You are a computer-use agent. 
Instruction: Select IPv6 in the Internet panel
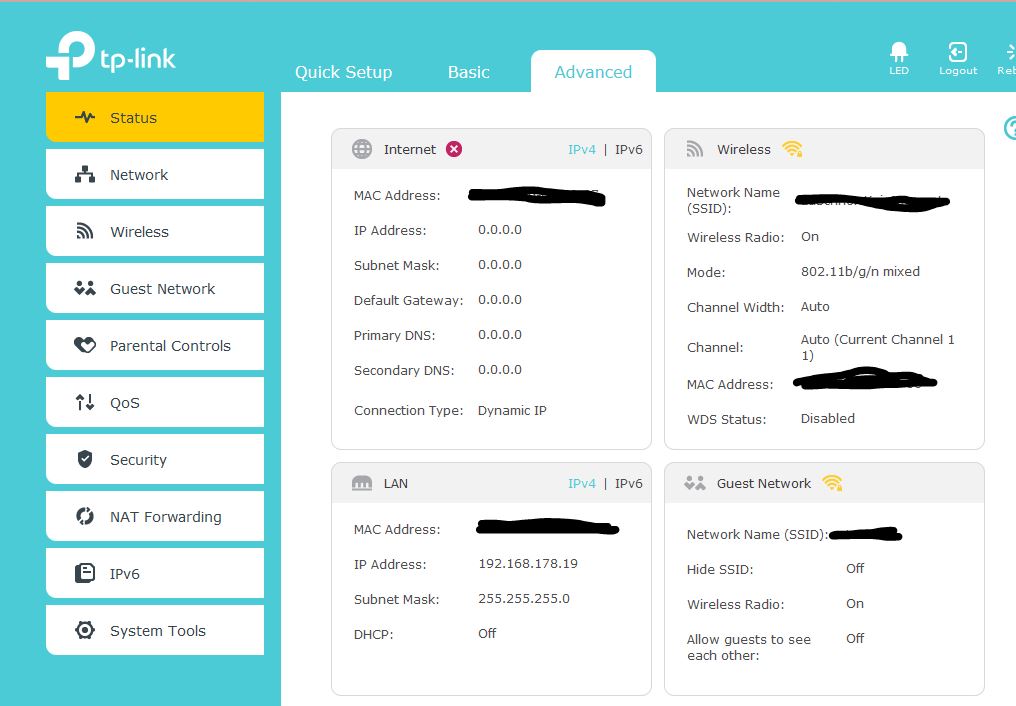pos(629,150)
